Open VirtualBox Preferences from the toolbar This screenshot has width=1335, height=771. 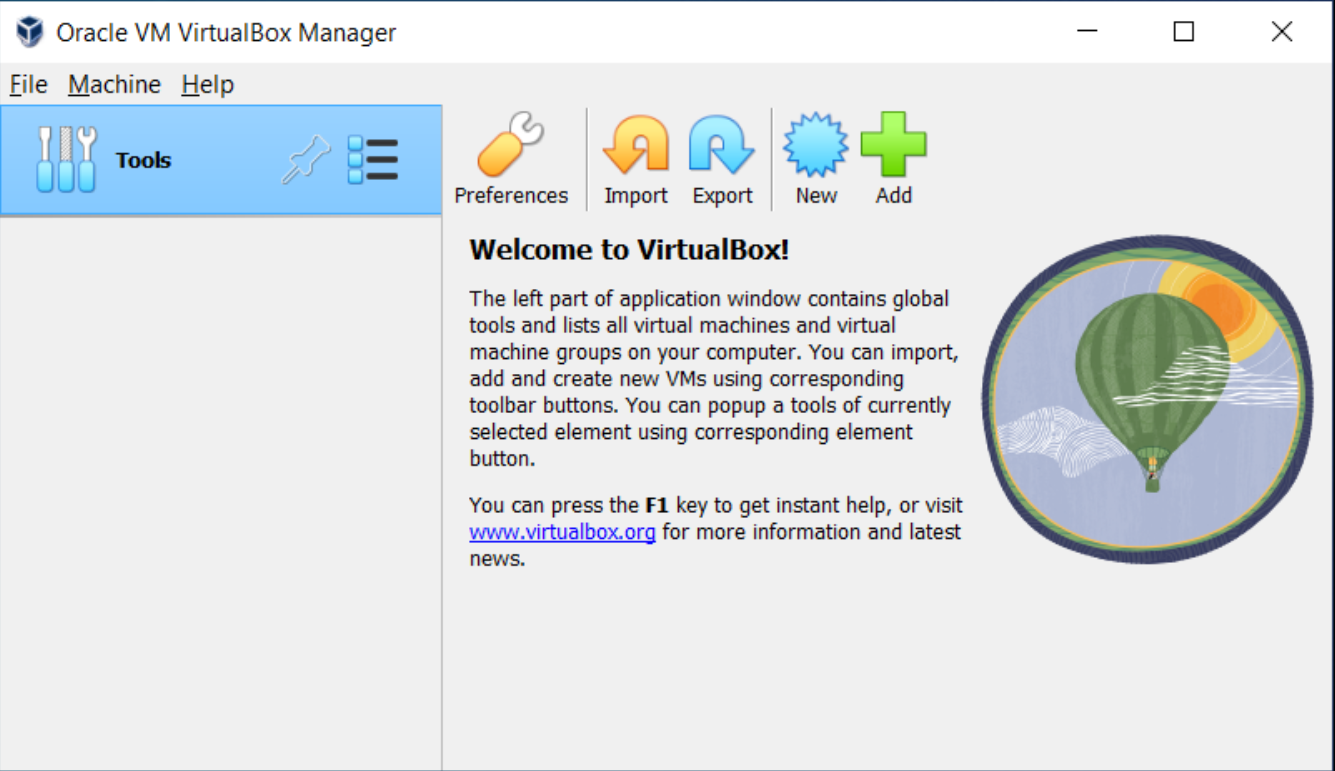point(510,159)
